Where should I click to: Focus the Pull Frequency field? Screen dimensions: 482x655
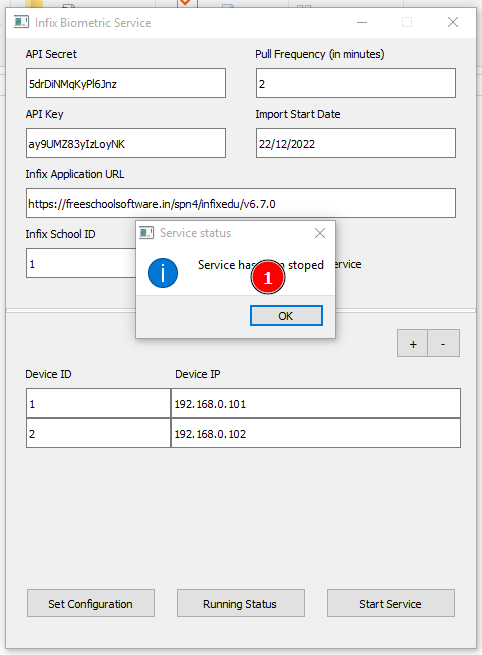click(x=355, y=84)
